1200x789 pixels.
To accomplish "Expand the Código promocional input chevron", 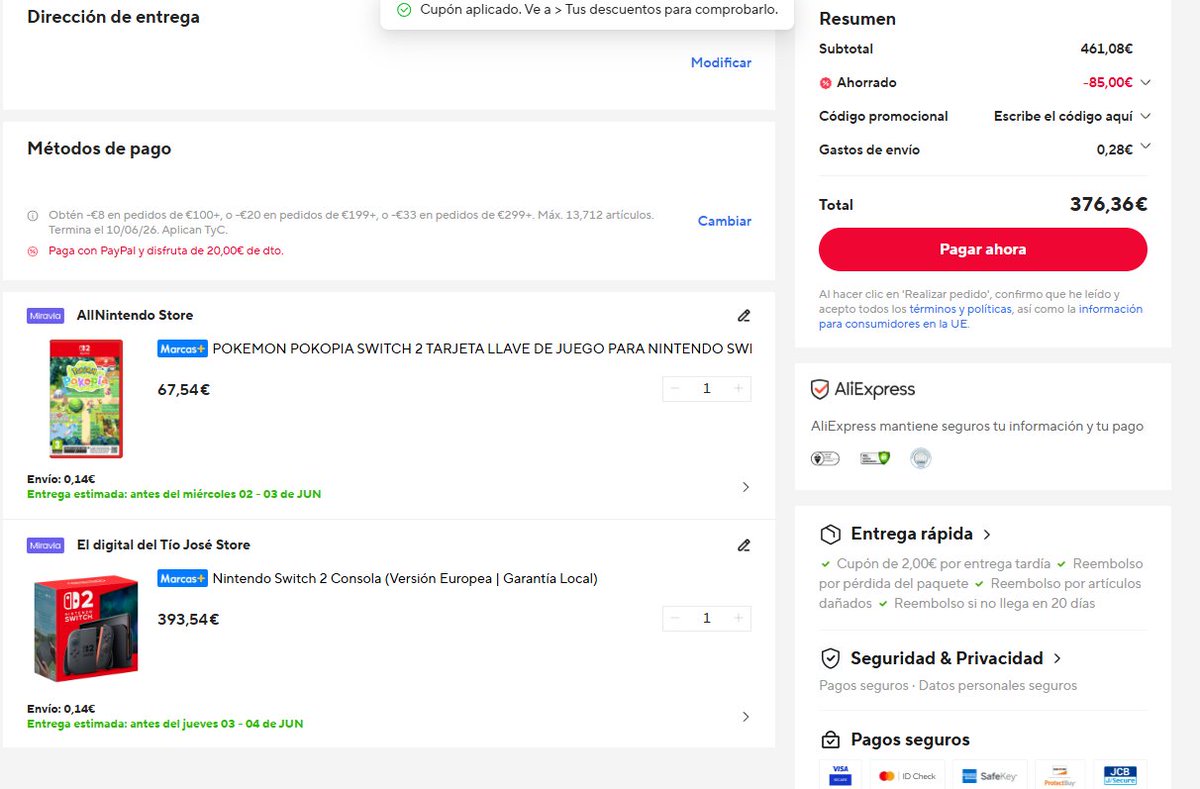I will [x=1145, y=116].
